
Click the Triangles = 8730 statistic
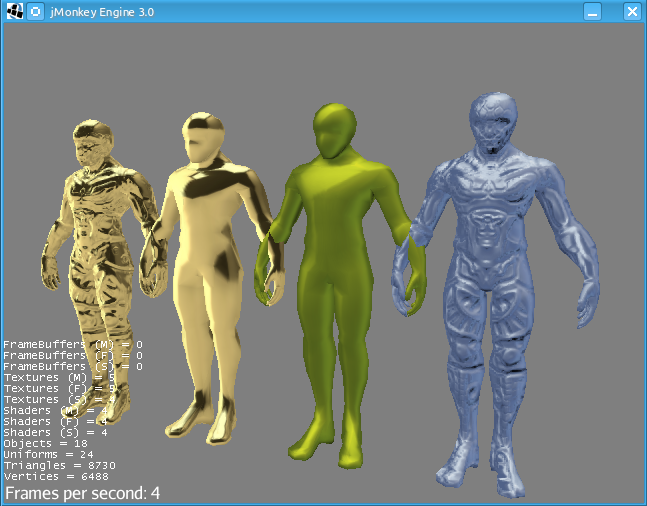click(x=59, y=466)
